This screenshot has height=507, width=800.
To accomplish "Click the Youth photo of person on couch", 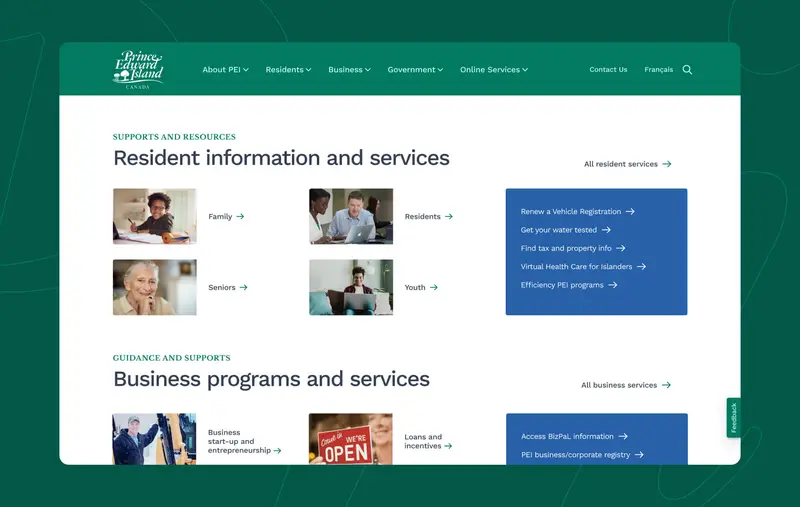I will tap(351, 287).
